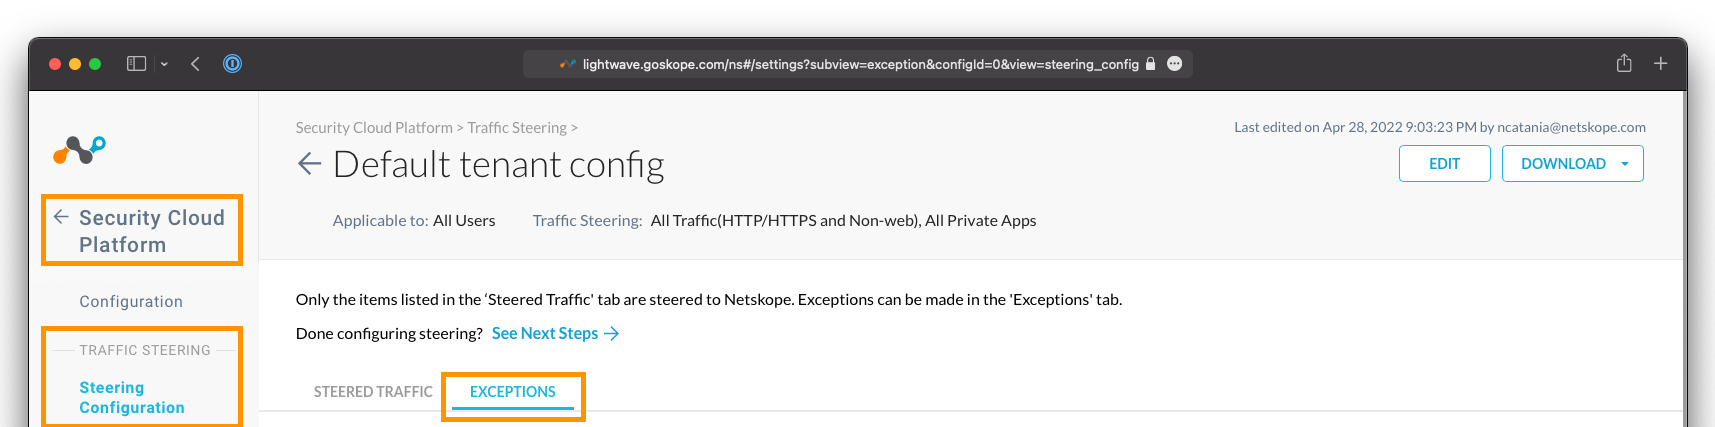Open a new tab with plus icon
Viewport: 1715px width, 427px height.
pos(1660,63)
